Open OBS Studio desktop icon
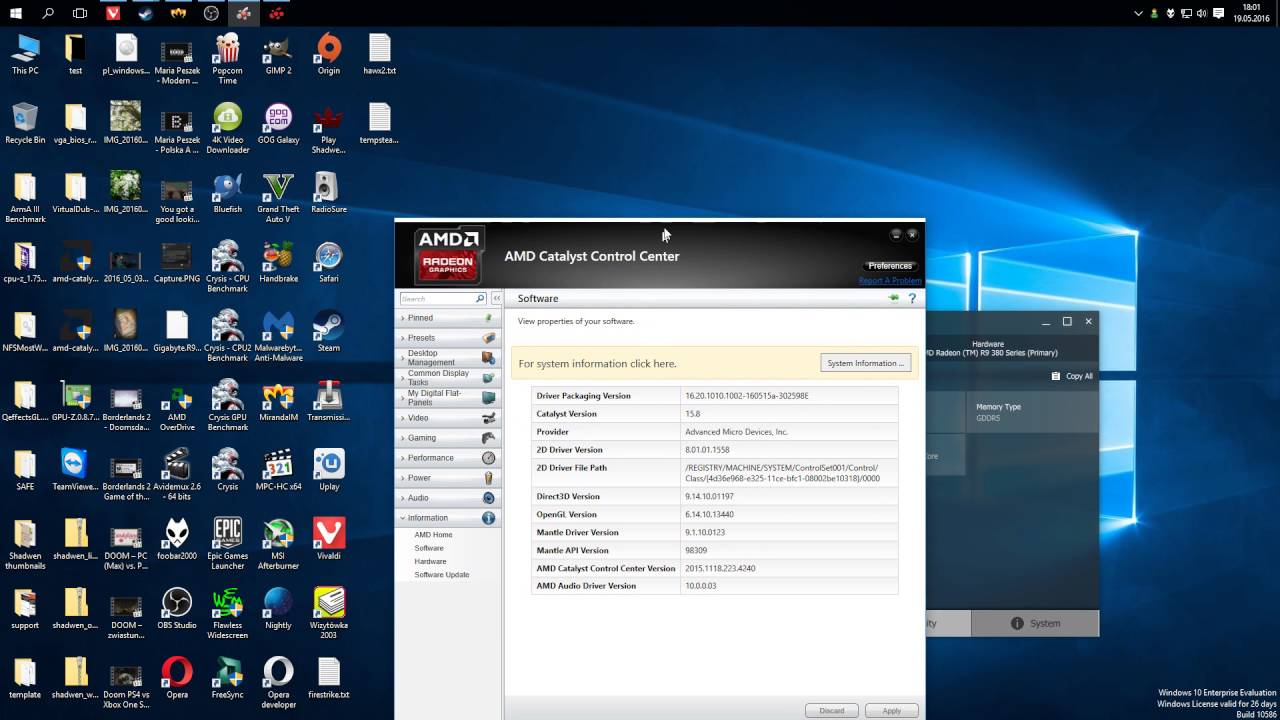 click(x=177, y=609)
